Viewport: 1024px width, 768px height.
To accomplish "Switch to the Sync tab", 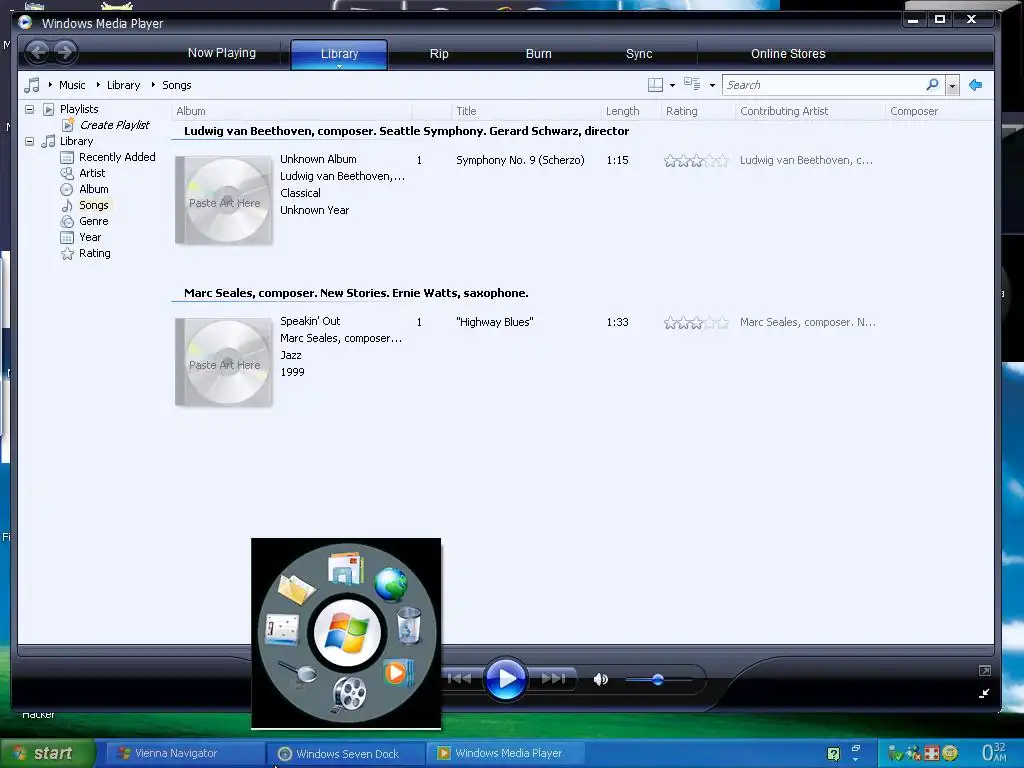I will click(x=639, y=54).
